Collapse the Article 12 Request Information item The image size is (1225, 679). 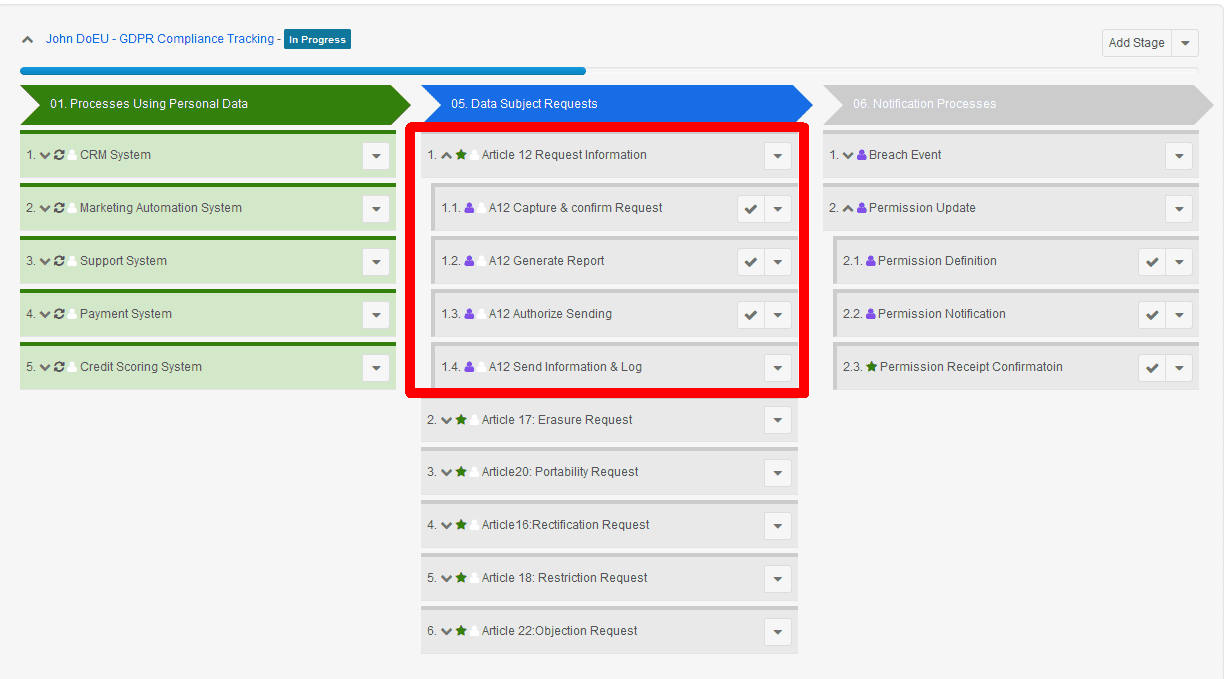(446, 155)
